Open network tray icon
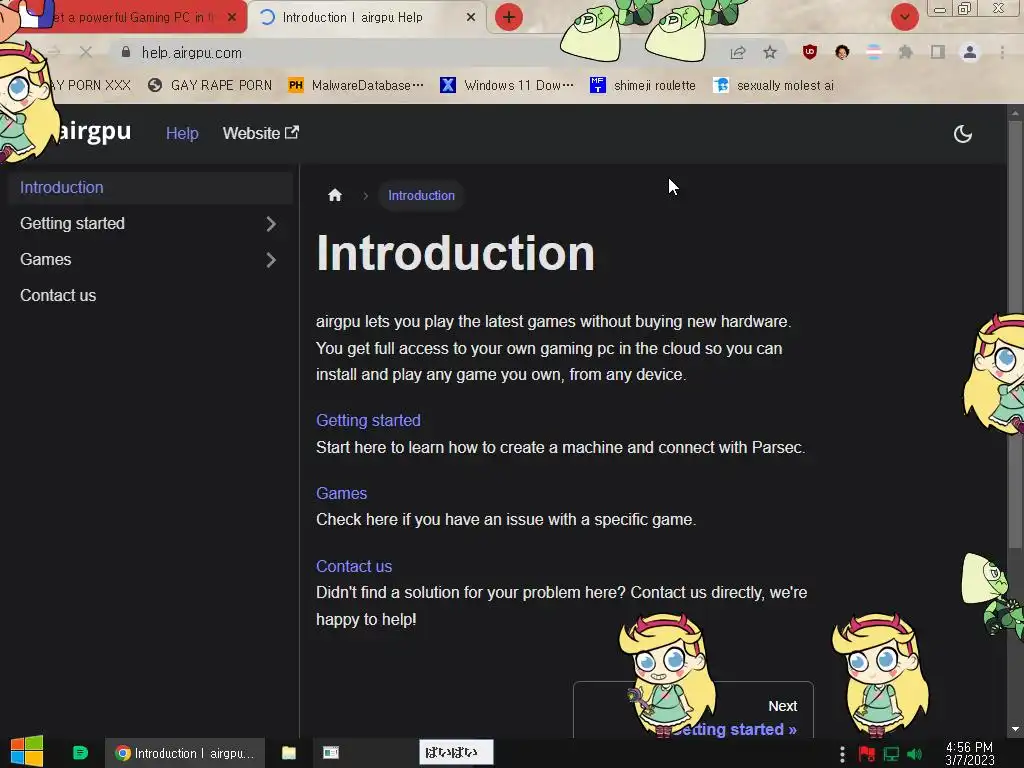 [891, 754]
